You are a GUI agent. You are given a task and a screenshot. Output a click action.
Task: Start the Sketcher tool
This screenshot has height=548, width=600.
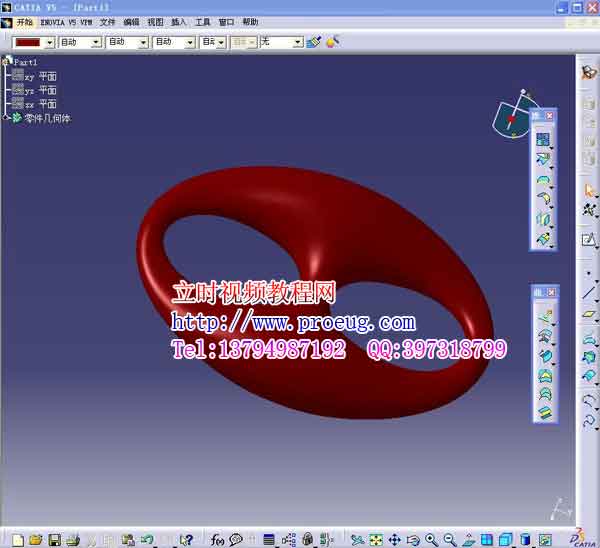point(588,240)
